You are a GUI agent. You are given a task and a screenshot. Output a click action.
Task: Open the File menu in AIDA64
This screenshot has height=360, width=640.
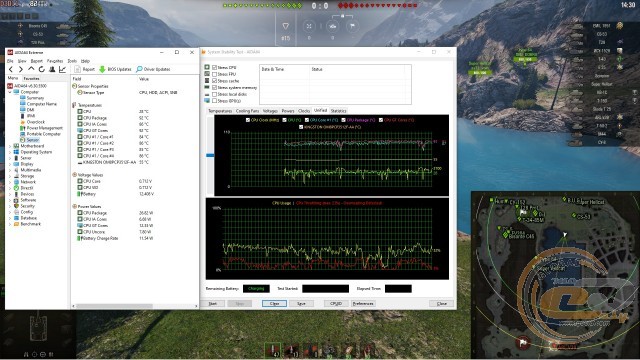(10, 61)
